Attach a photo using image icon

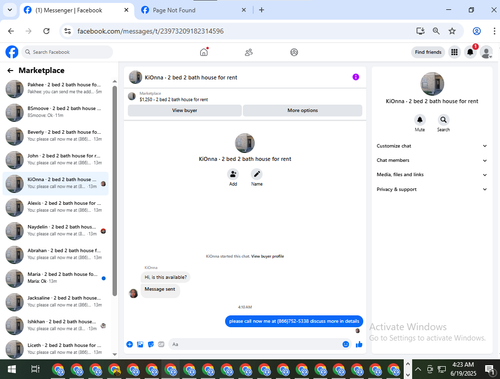click(x=140, y=344)
